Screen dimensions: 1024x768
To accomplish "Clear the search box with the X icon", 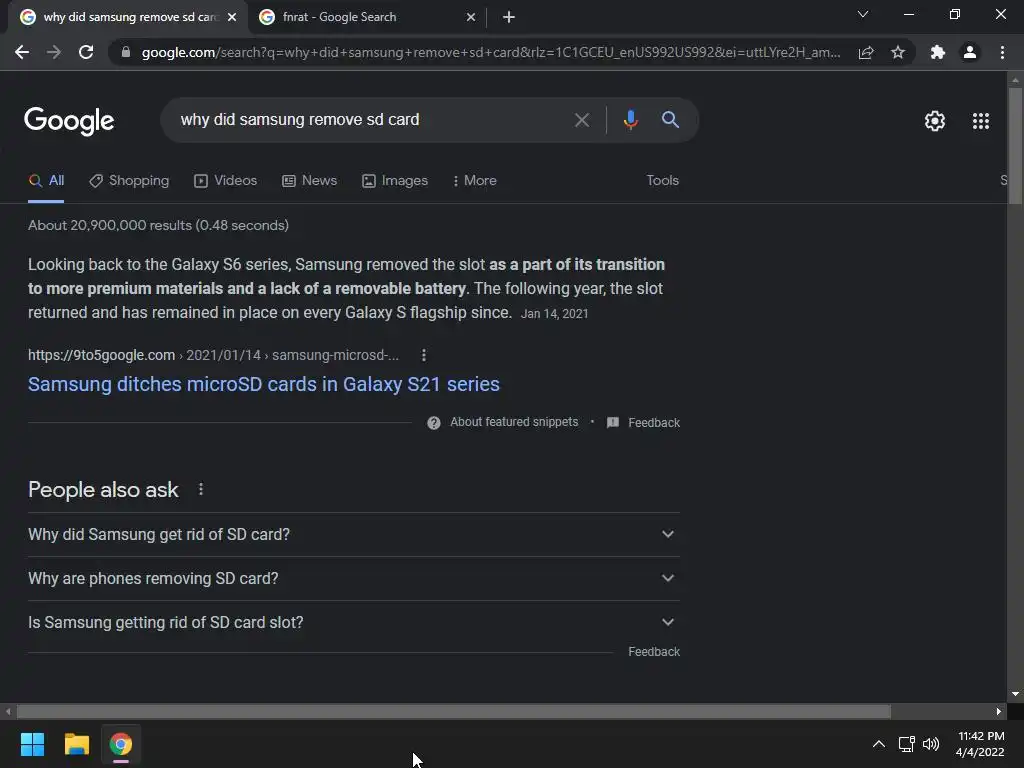I will (581, 120).
